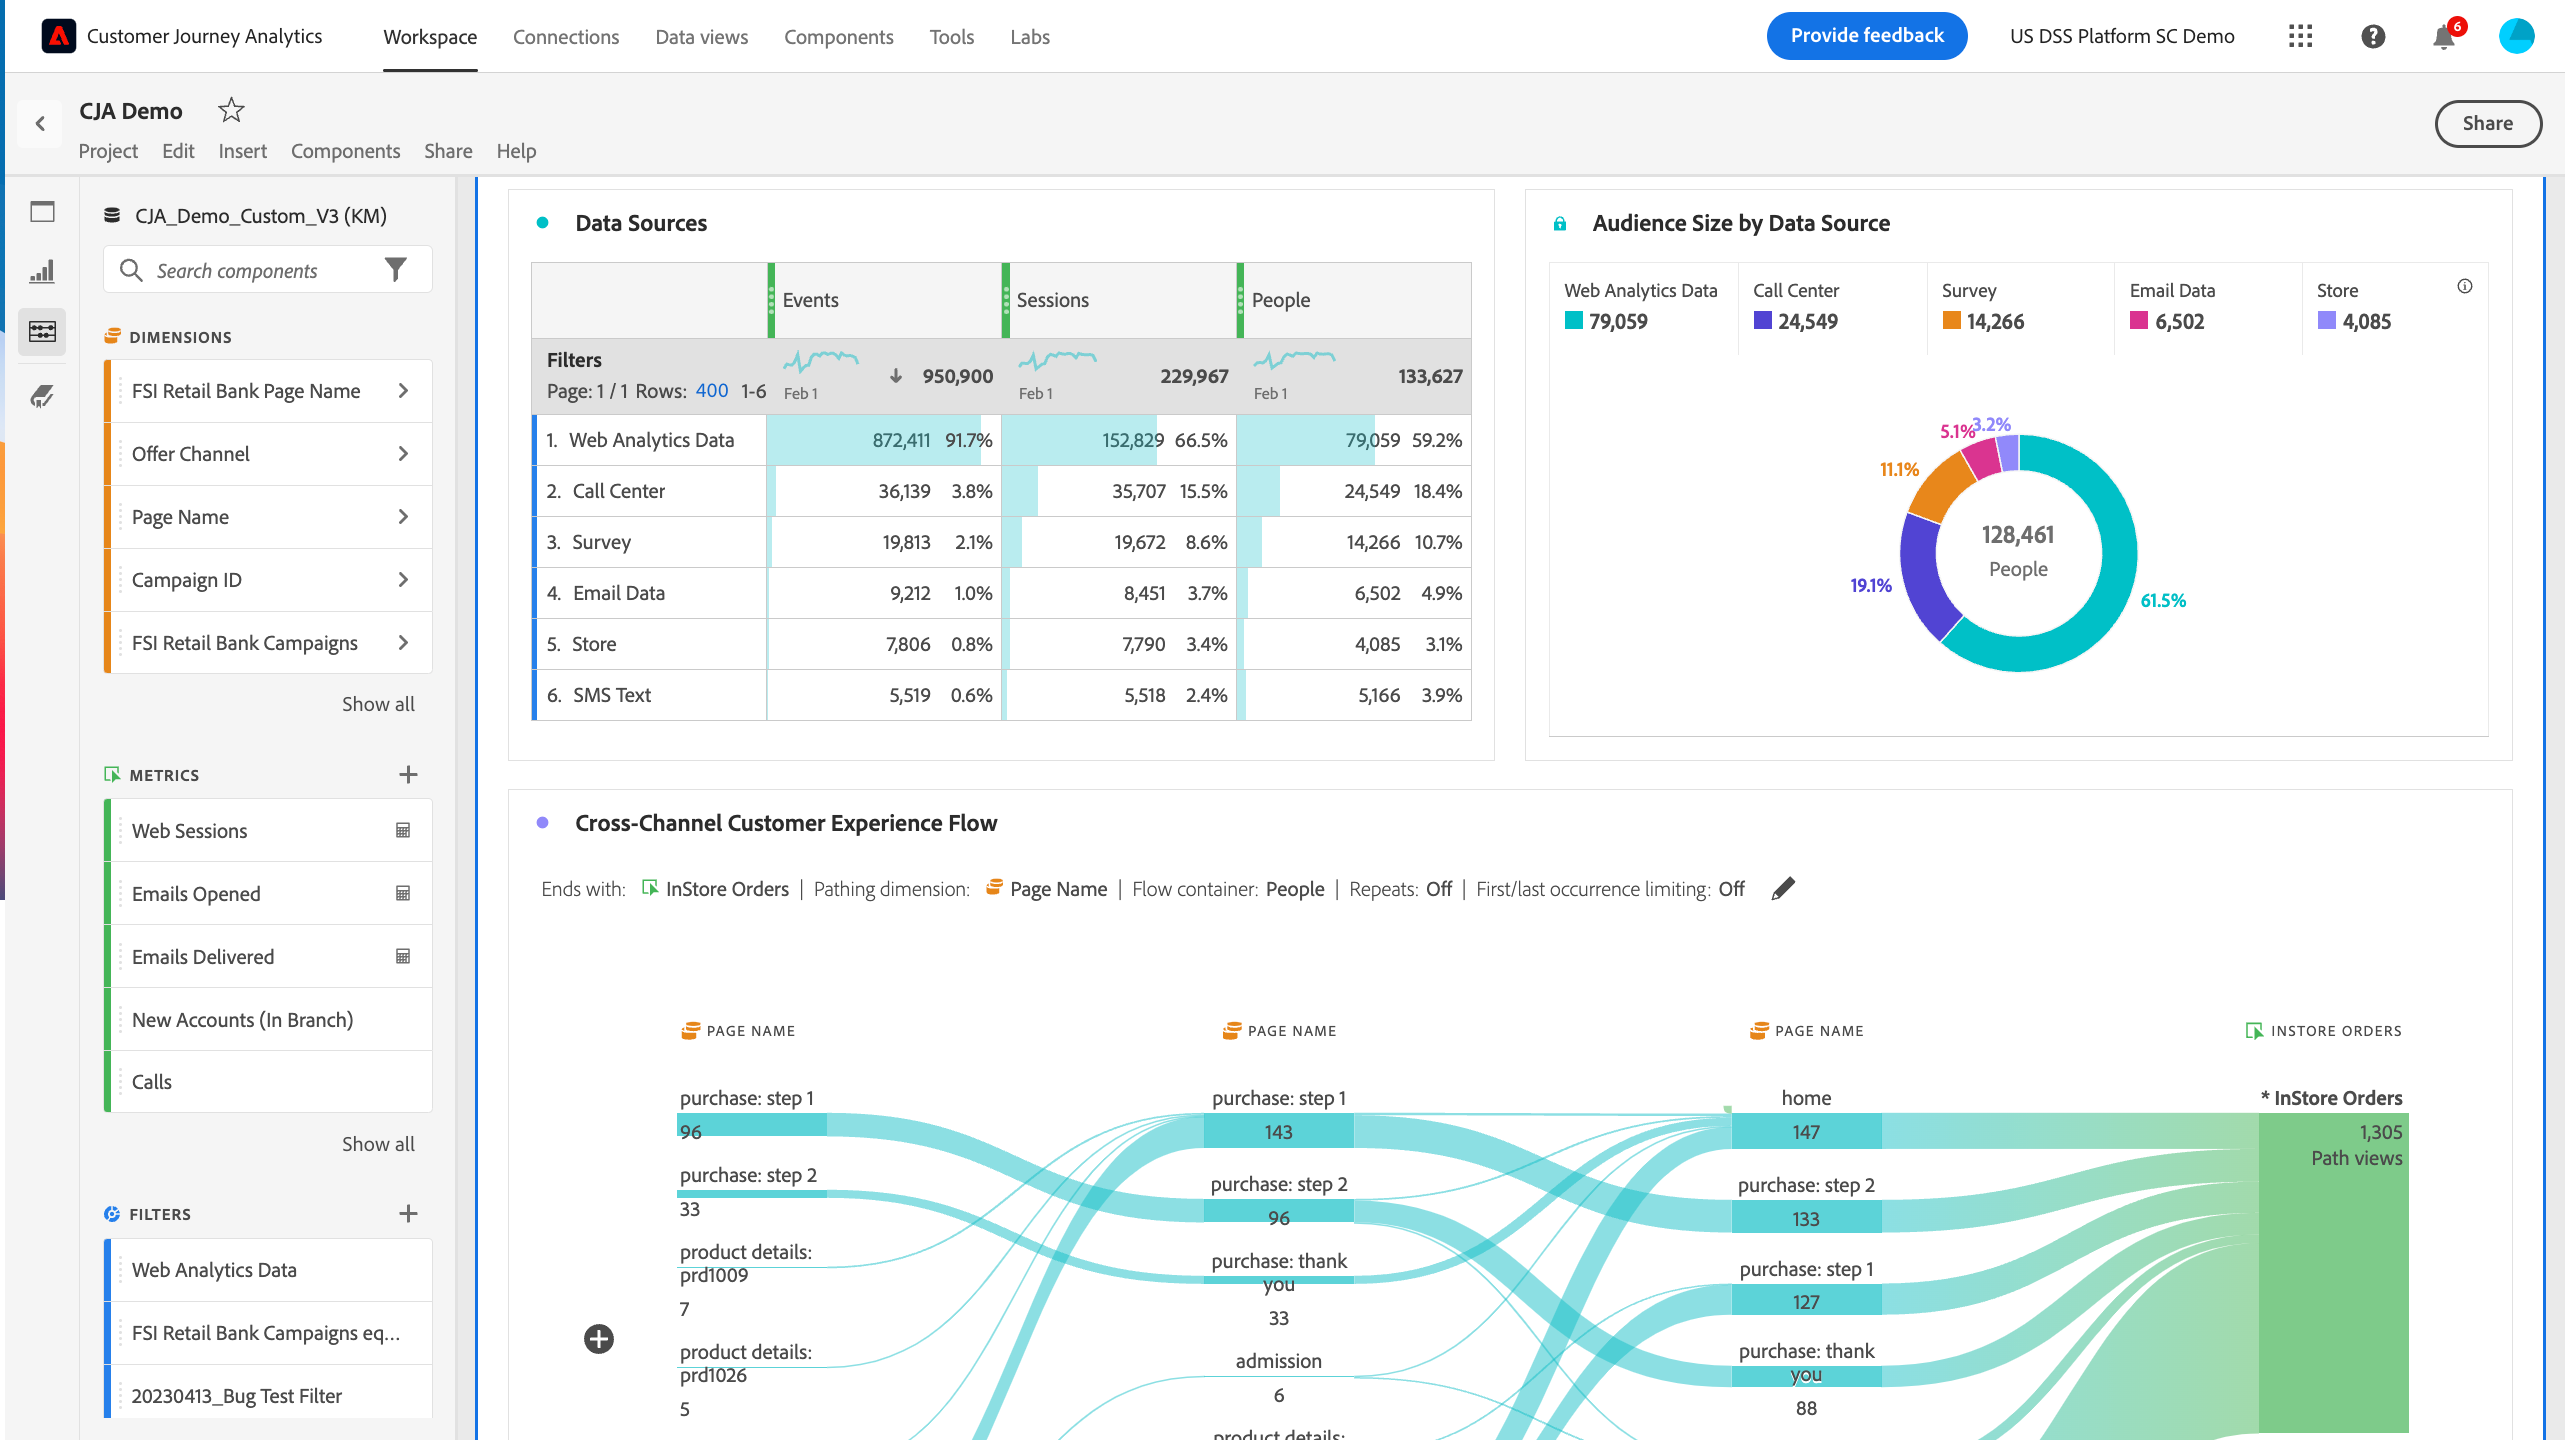The image size is (2565, 1440).
Task: Star the CJA Demo project as favorite
Action: (231, 110)
